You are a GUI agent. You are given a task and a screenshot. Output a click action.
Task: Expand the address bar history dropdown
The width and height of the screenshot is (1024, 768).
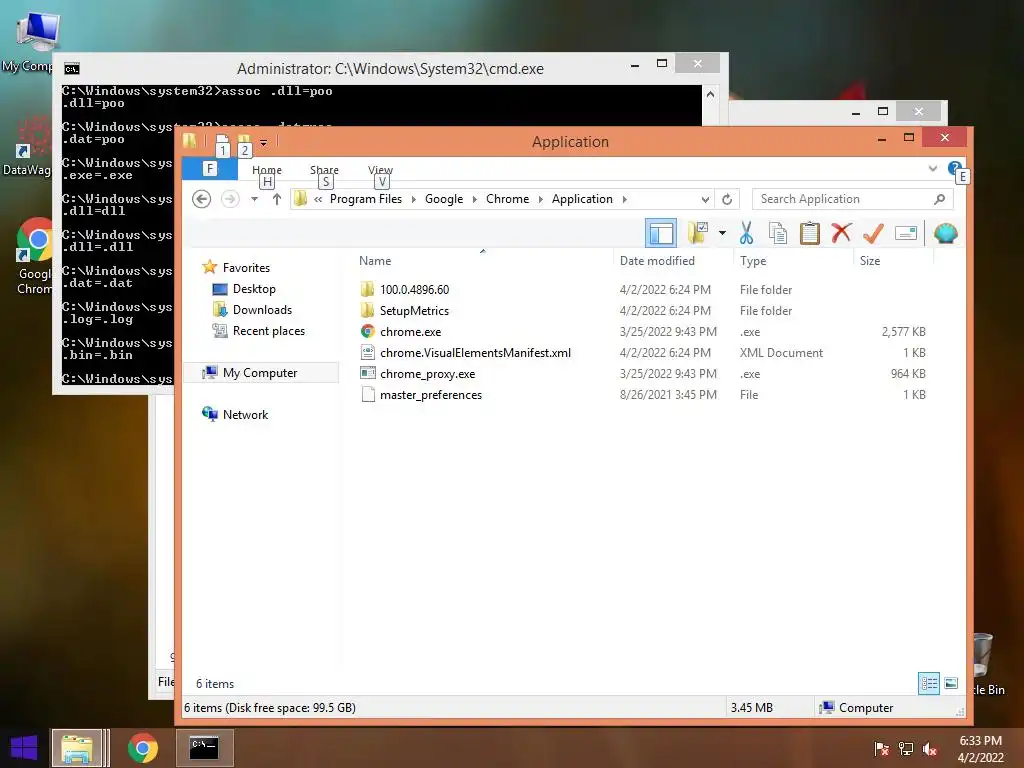click(705, 199)
